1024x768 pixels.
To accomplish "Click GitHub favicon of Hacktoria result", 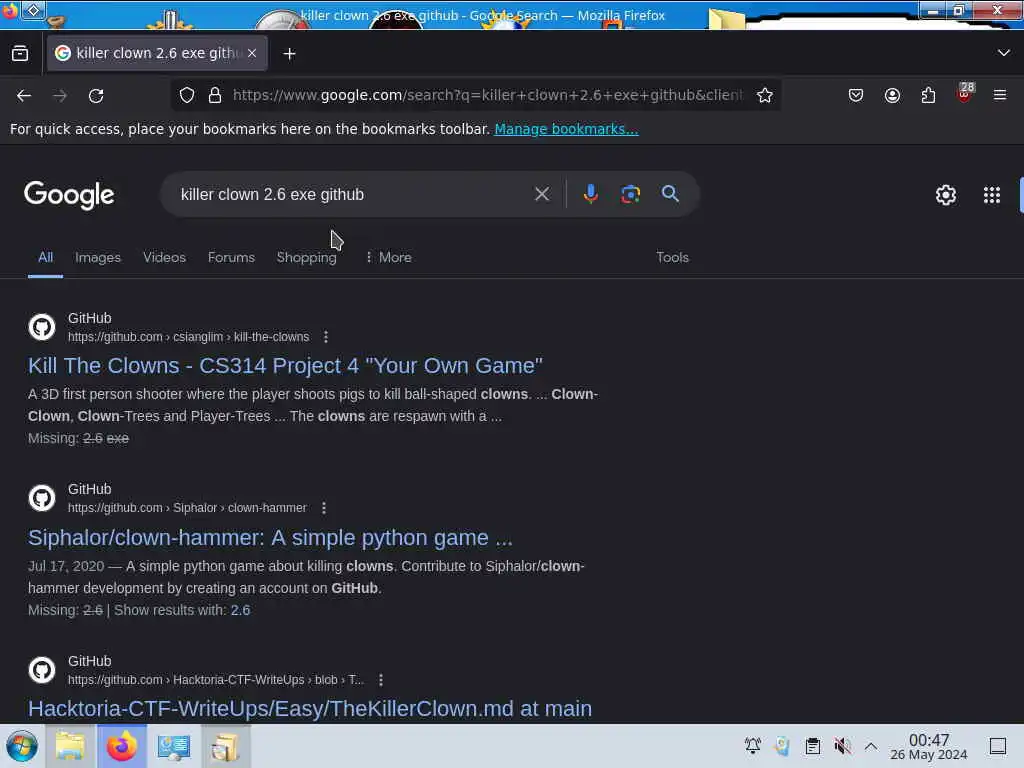I will [42, 669].
